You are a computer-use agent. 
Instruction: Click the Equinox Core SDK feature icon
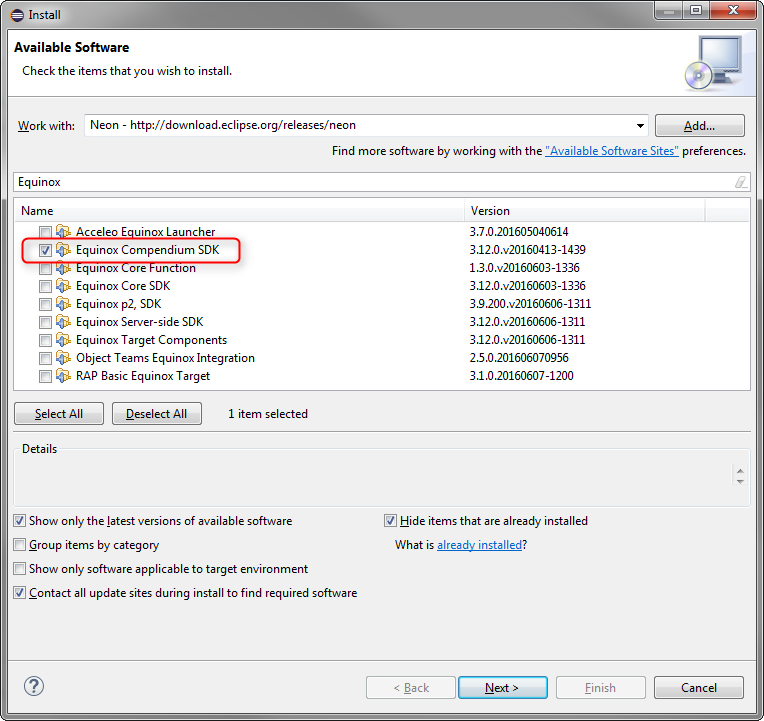tap(63, 285)
